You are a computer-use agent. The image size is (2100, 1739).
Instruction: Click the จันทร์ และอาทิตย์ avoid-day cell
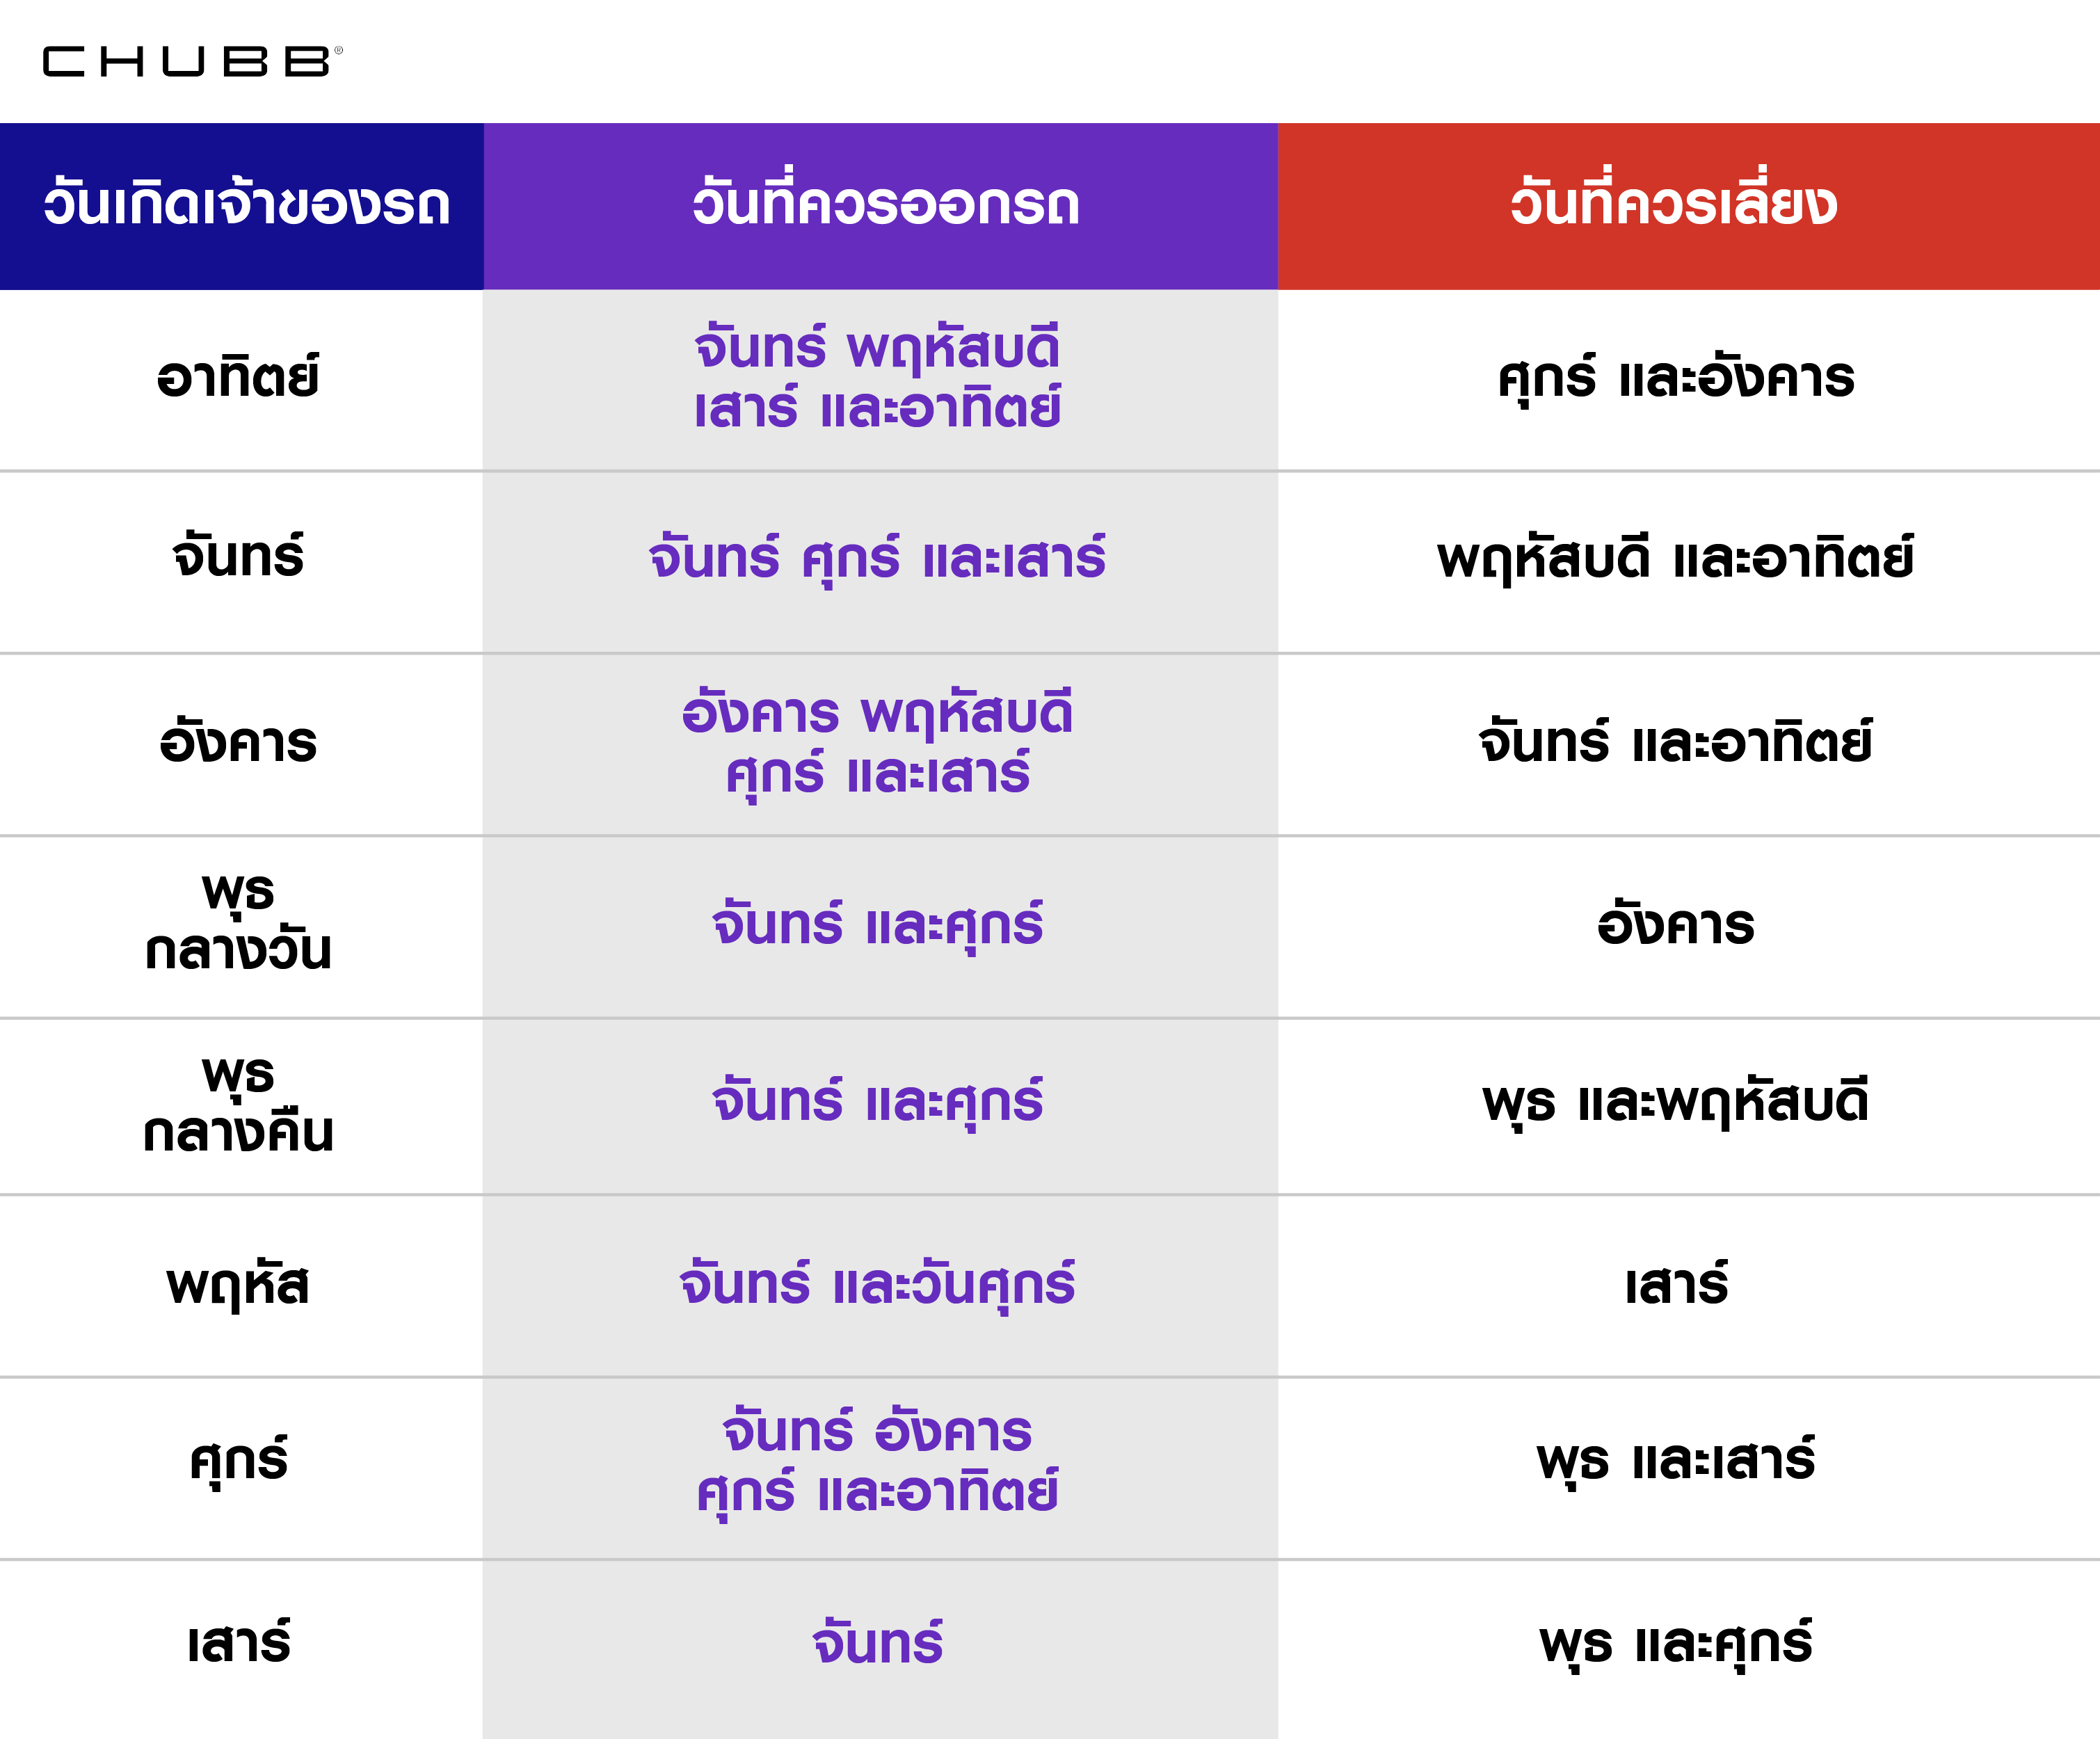pyautogui.click(x=1676, y=743)
